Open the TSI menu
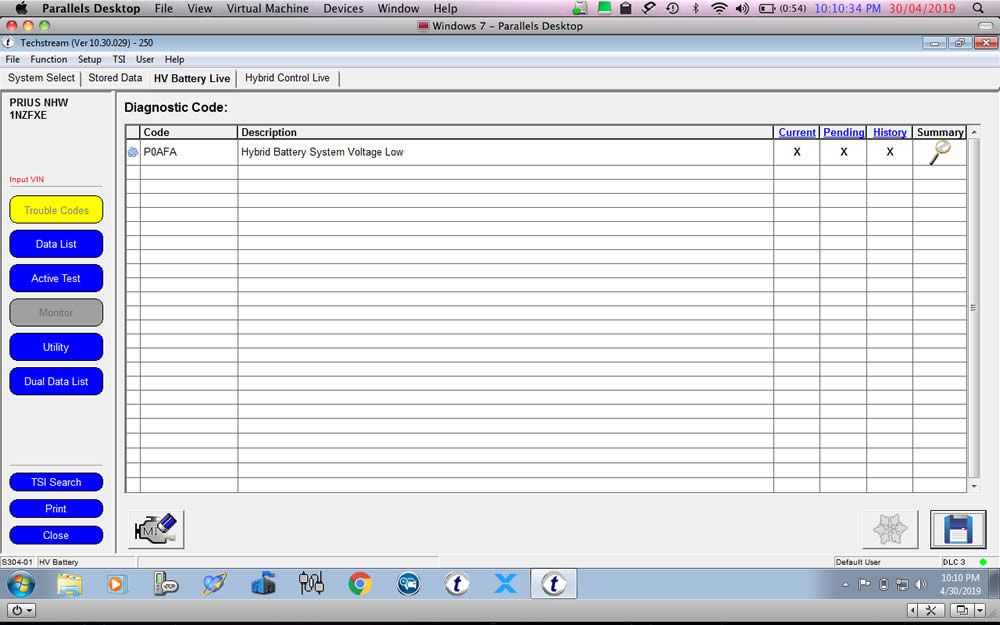 click(119, 59)
